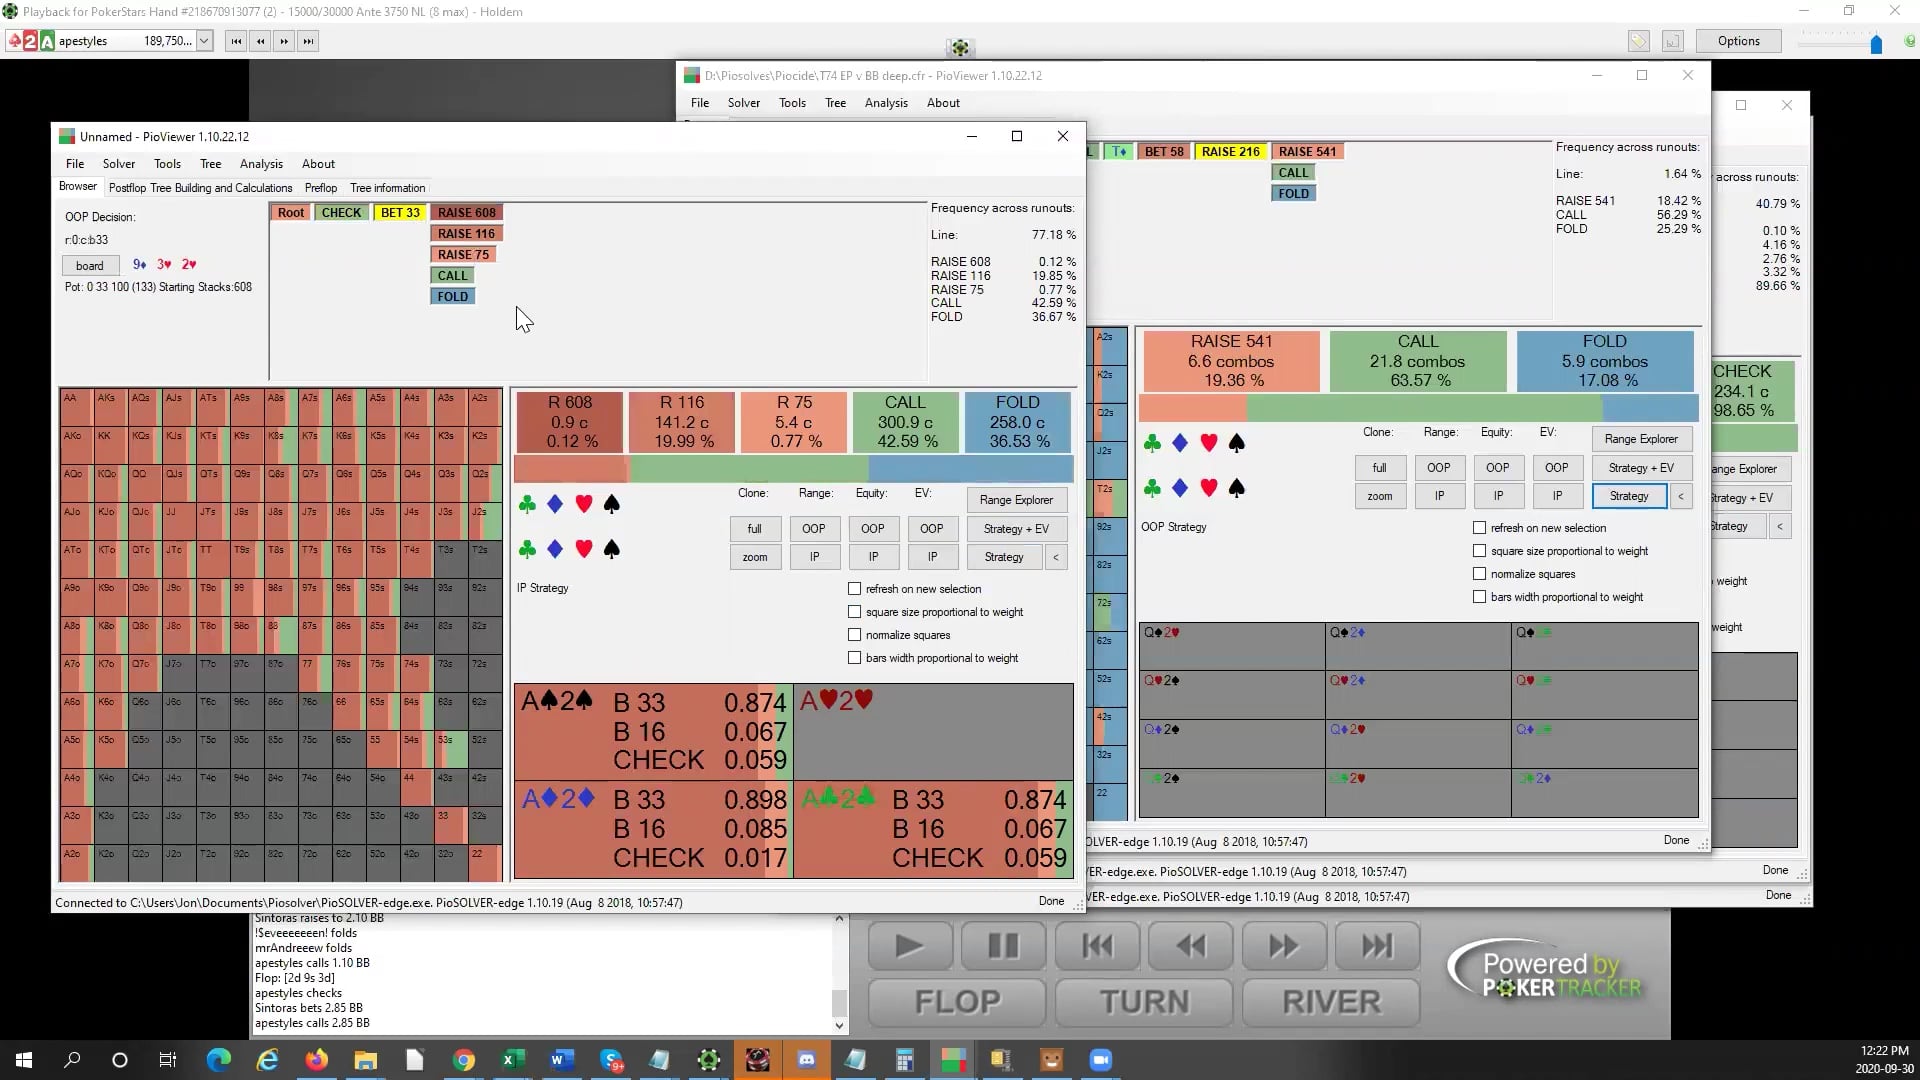
Task: Enable refresh on new selection checkbox
Action: point(855,589)
